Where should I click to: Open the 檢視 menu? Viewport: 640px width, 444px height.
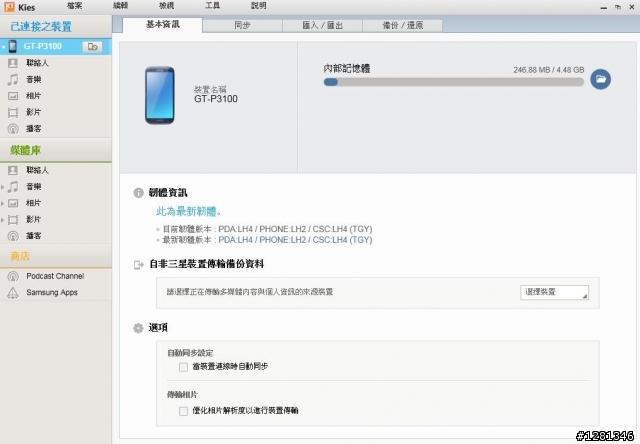(167, 6)
